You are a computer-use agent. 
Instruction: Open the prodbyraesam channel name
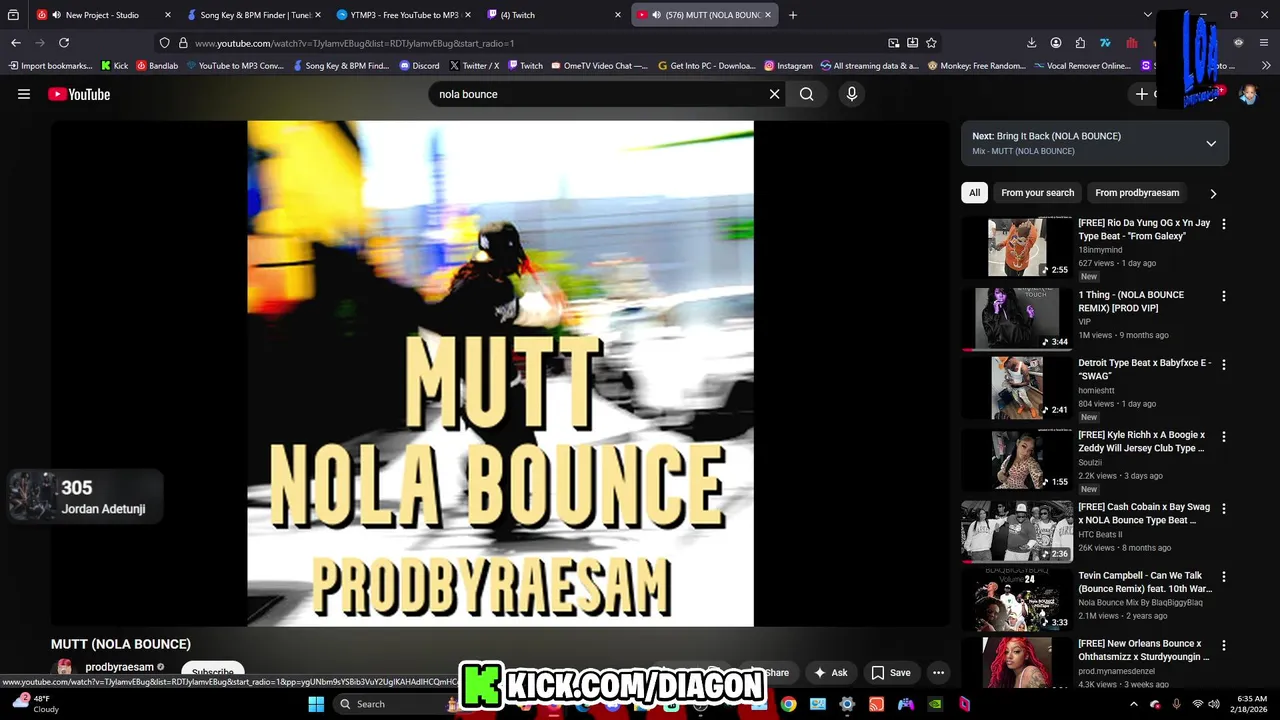coord(119,667)
